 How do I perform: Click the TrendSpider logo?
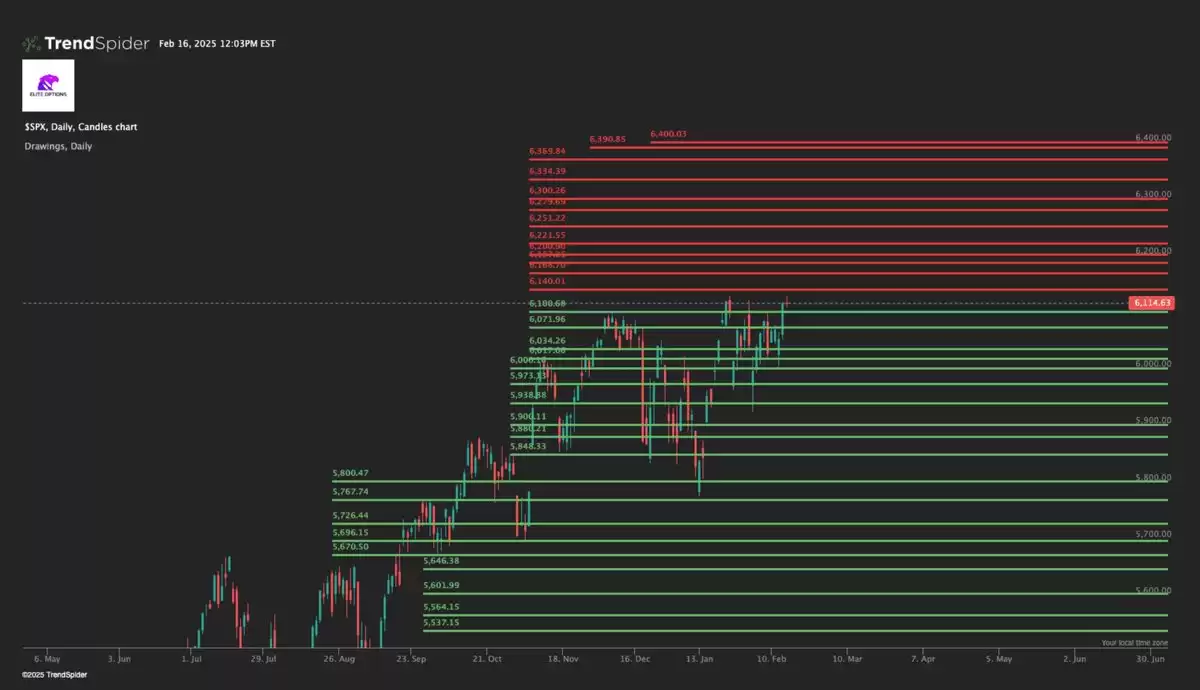[x=86, y=43]
